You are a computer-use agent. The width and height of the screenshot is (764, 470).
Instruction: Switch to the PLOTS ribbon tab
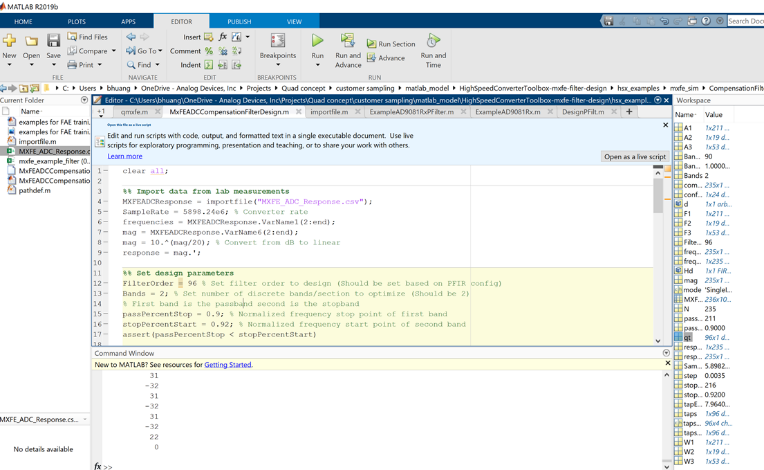tap(76, 21)
